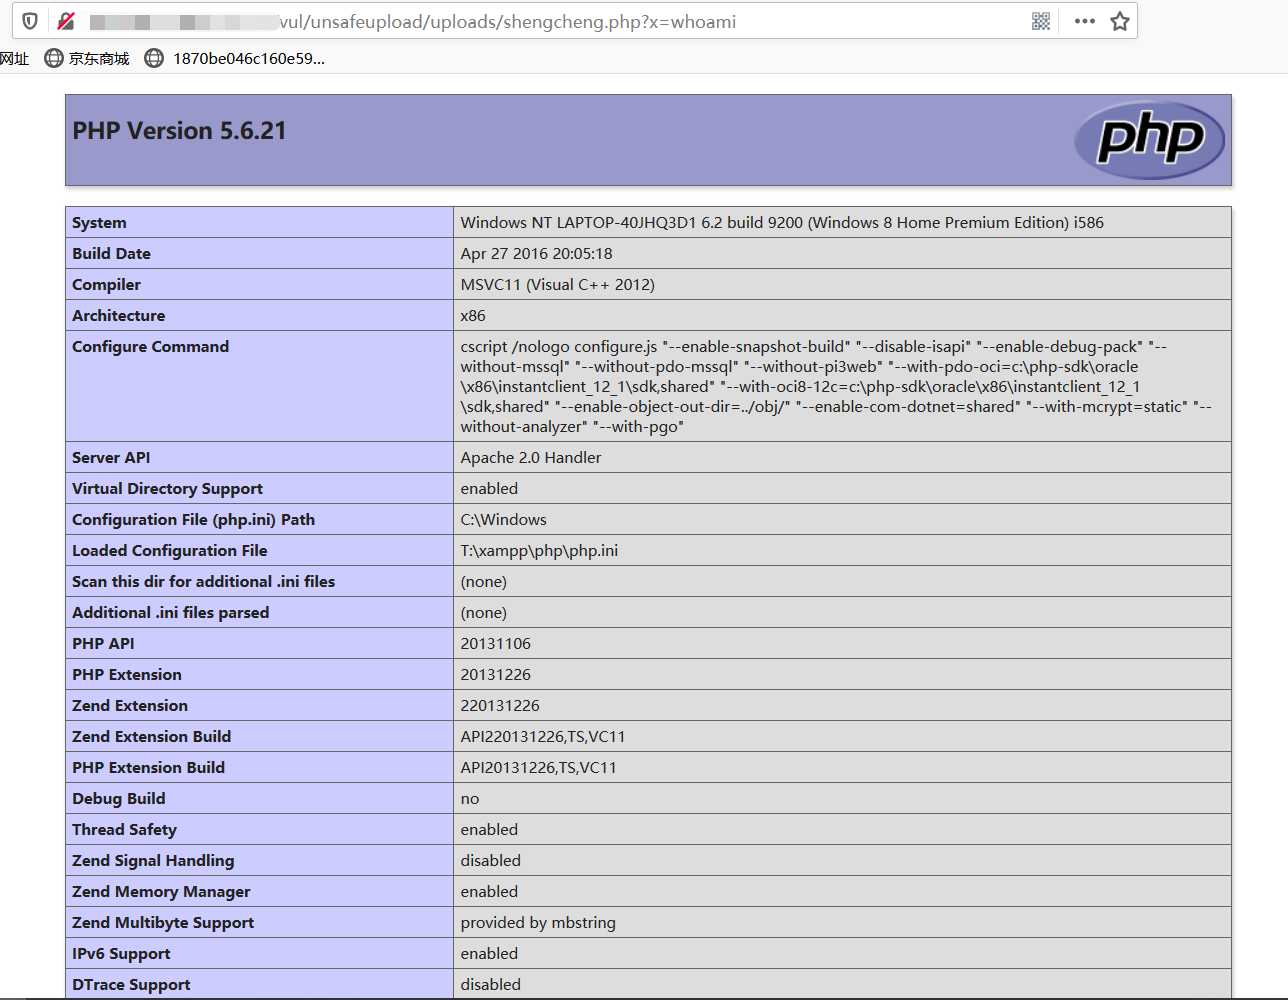Select the PHP Extension label
Screen dimensions: 1288x1000
point(127,674)
